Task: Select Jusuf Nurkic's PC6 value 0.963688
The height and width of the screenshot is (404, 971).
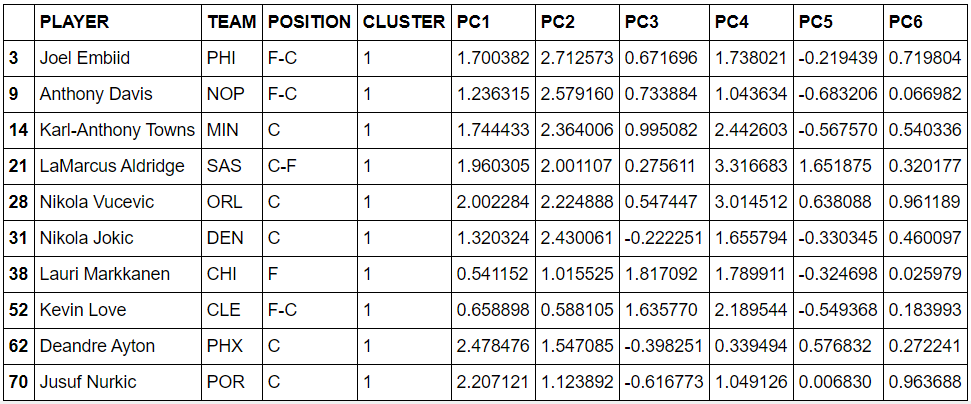Action: pyautogui.click(x=925, y=382)
